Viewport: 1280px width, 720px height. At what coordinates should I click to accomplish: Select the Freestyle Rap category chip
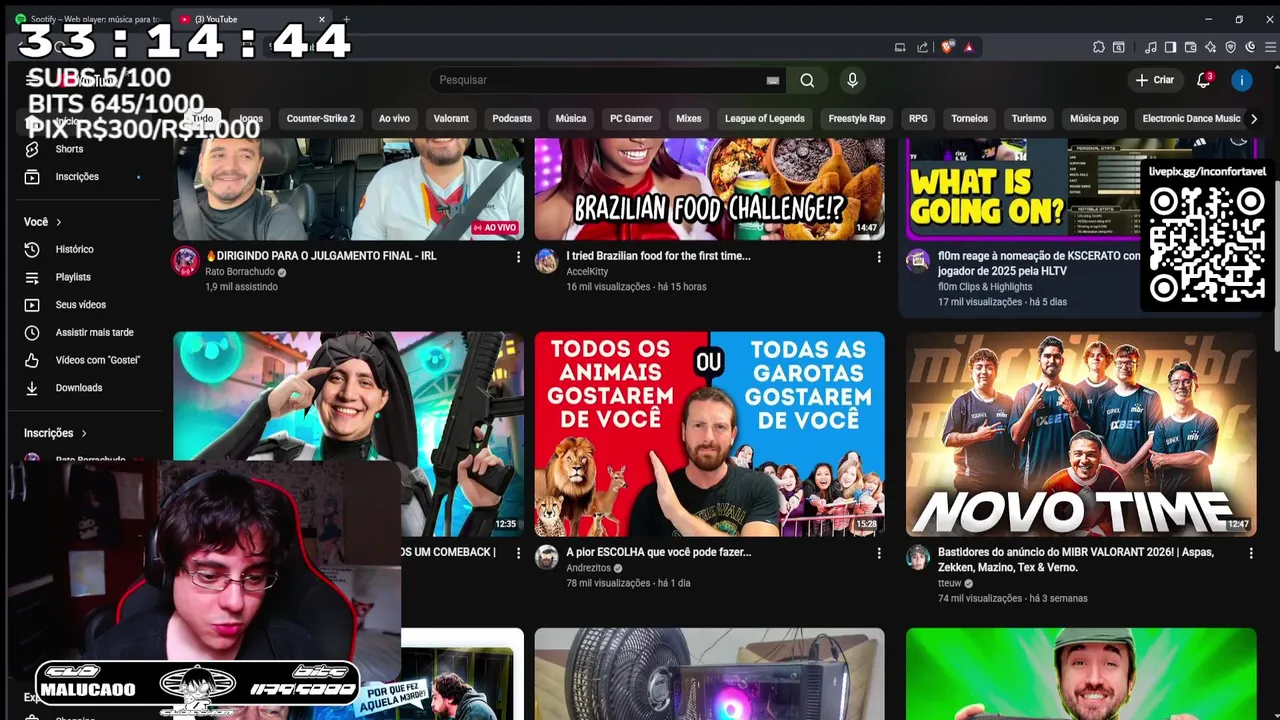857,118
